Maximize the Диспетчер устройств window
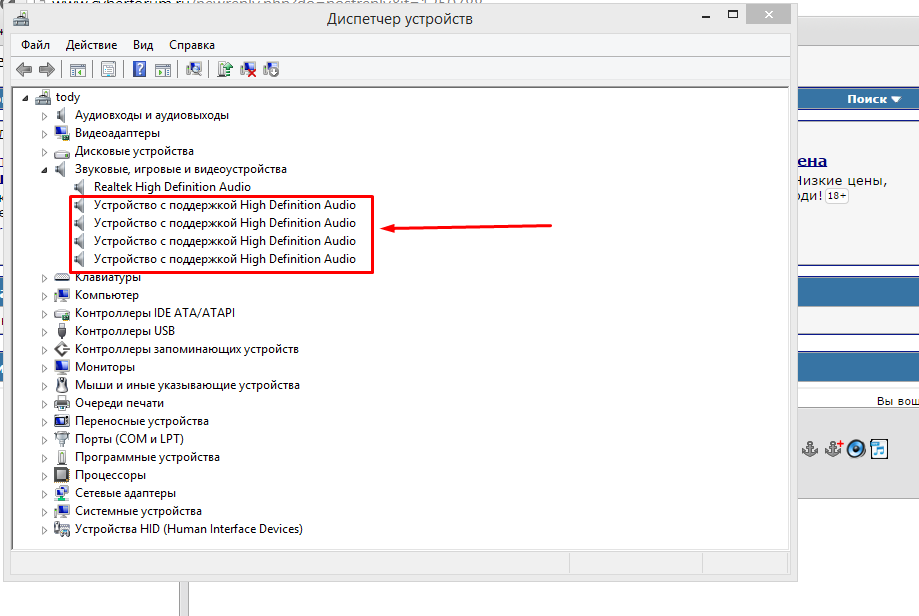Viewport: 919px width, 616px height. pyautogui.click(x=733, y=15)
